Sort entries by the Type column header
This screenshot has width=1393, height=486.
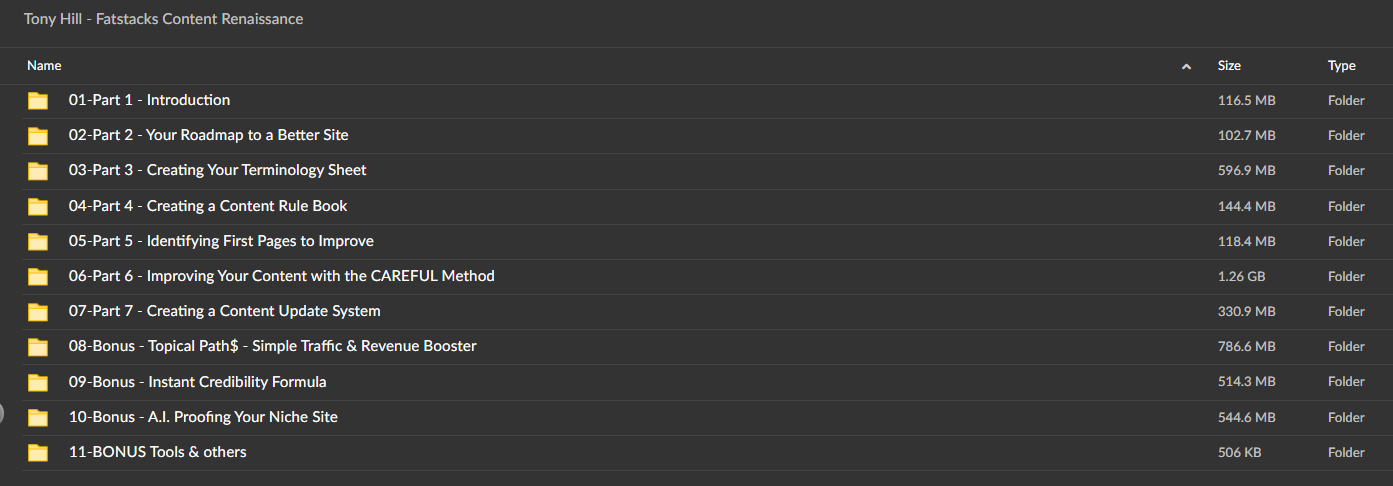[x=1342, y=65]
